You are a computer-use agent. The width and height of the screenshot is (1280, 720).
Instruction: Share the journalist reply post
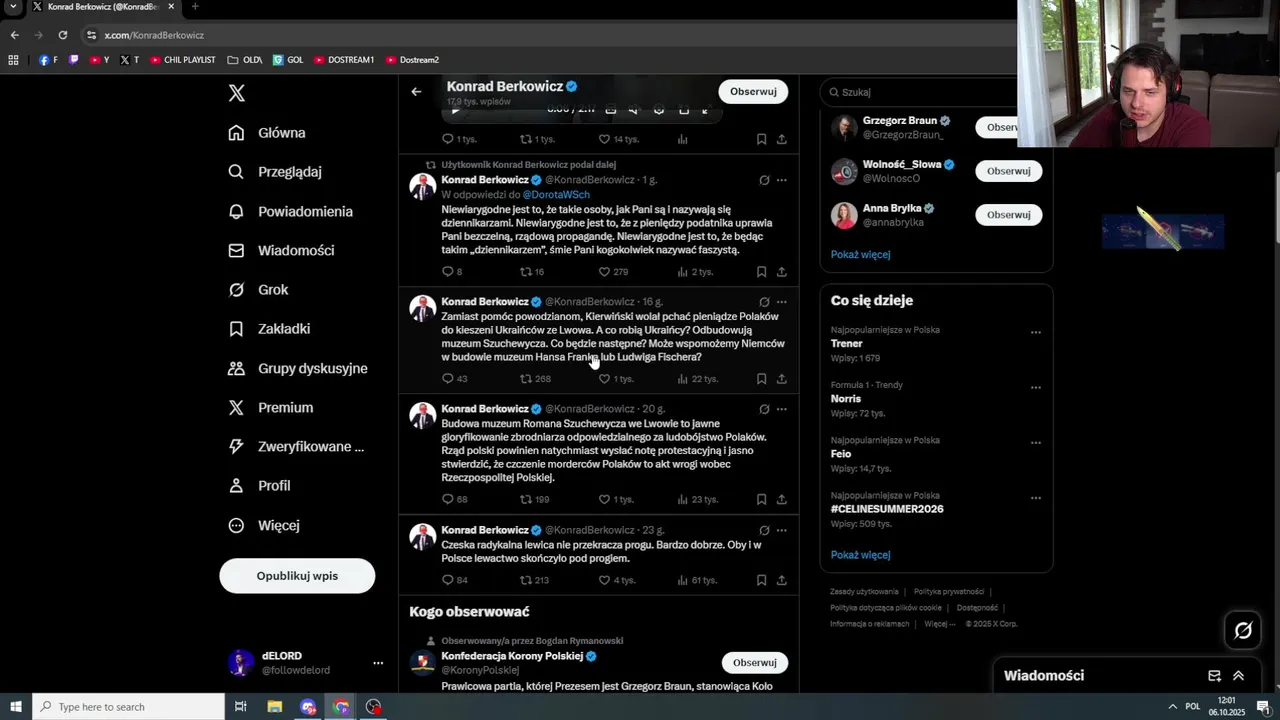pyautogui.click(x=782, y=272)
